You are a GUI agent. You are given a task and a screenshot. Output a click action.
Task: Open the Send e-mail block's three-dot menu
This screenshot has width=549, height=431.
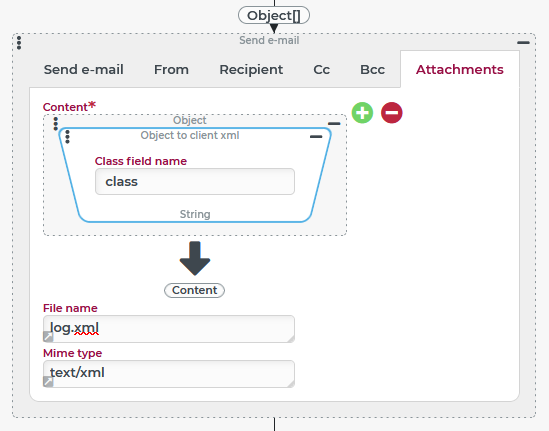click(x=19, y=43)
